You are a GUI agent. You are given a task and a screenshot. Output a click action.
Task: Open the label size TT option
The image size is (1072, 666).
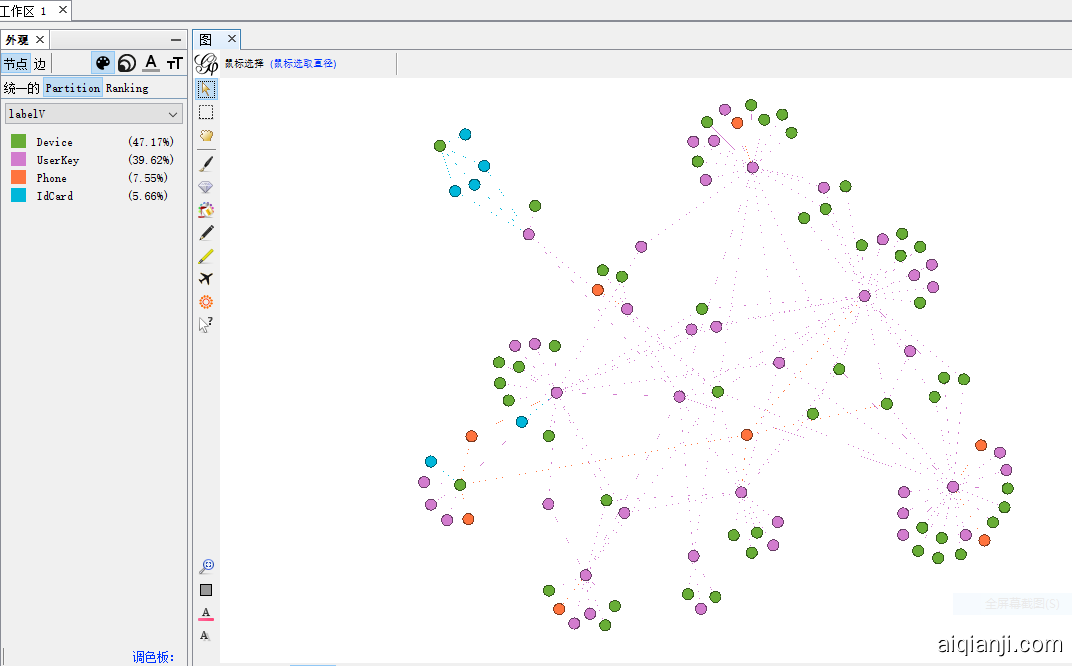click(174, 63)
